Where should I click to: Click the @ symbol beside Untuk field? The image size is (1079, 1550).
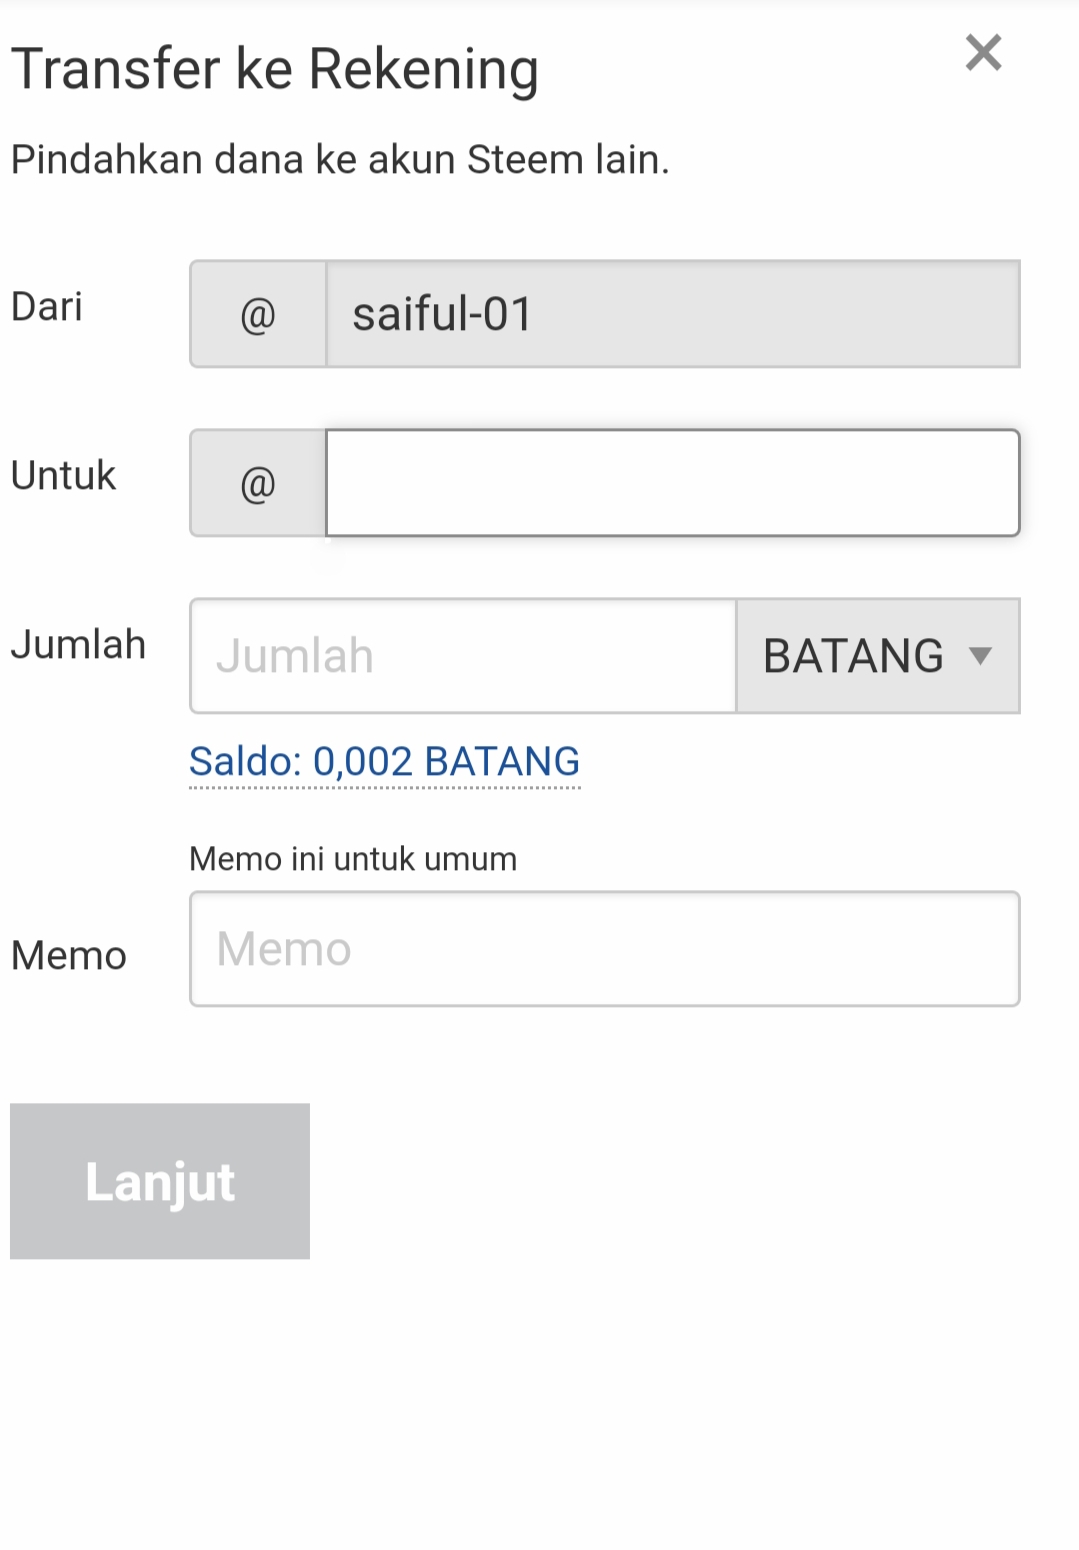point(258,484)
